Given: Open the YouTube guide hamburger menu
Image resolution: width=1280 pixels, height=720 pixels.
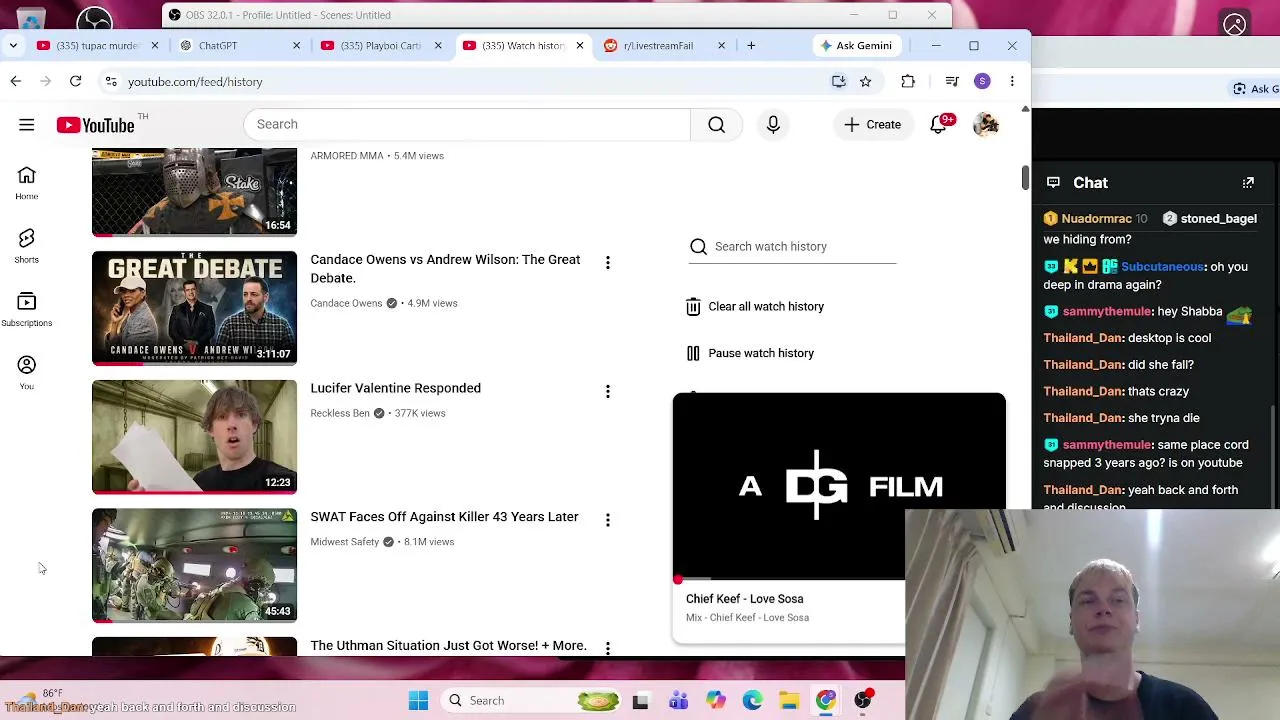Looking at the screenshot, I should [x=27, y=125].
